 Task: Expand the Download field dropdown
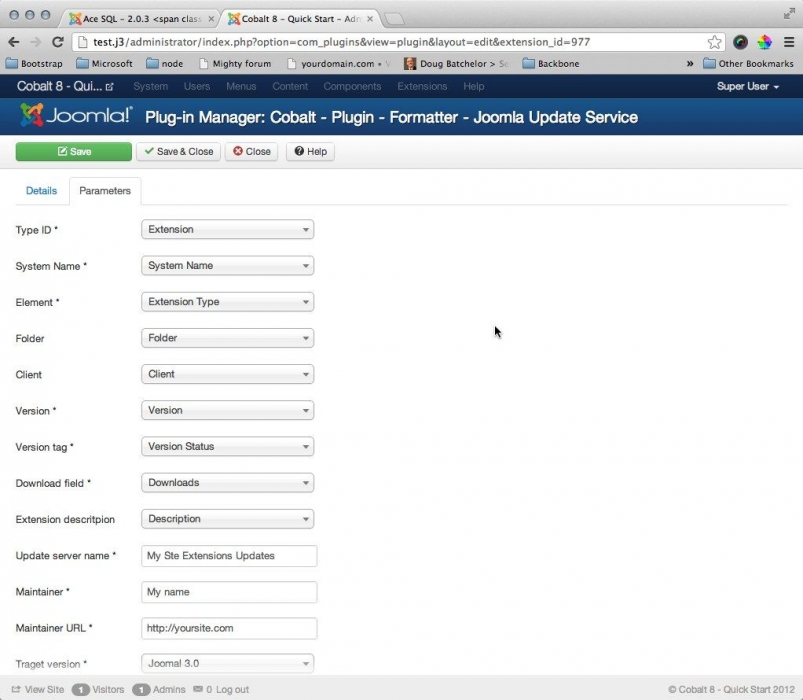(228, 483)
